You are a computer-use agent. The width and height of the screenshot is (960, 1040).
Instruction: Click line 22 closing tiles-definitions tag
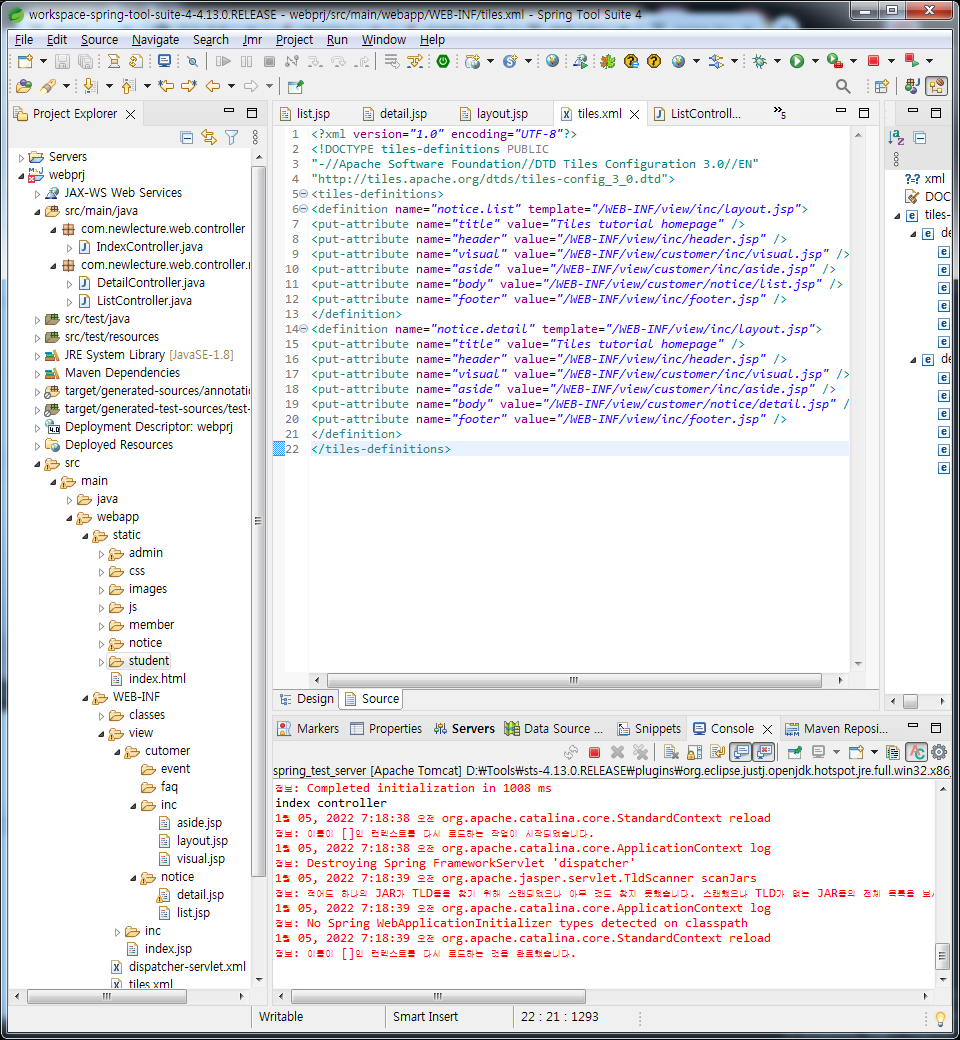click(381, 449)
